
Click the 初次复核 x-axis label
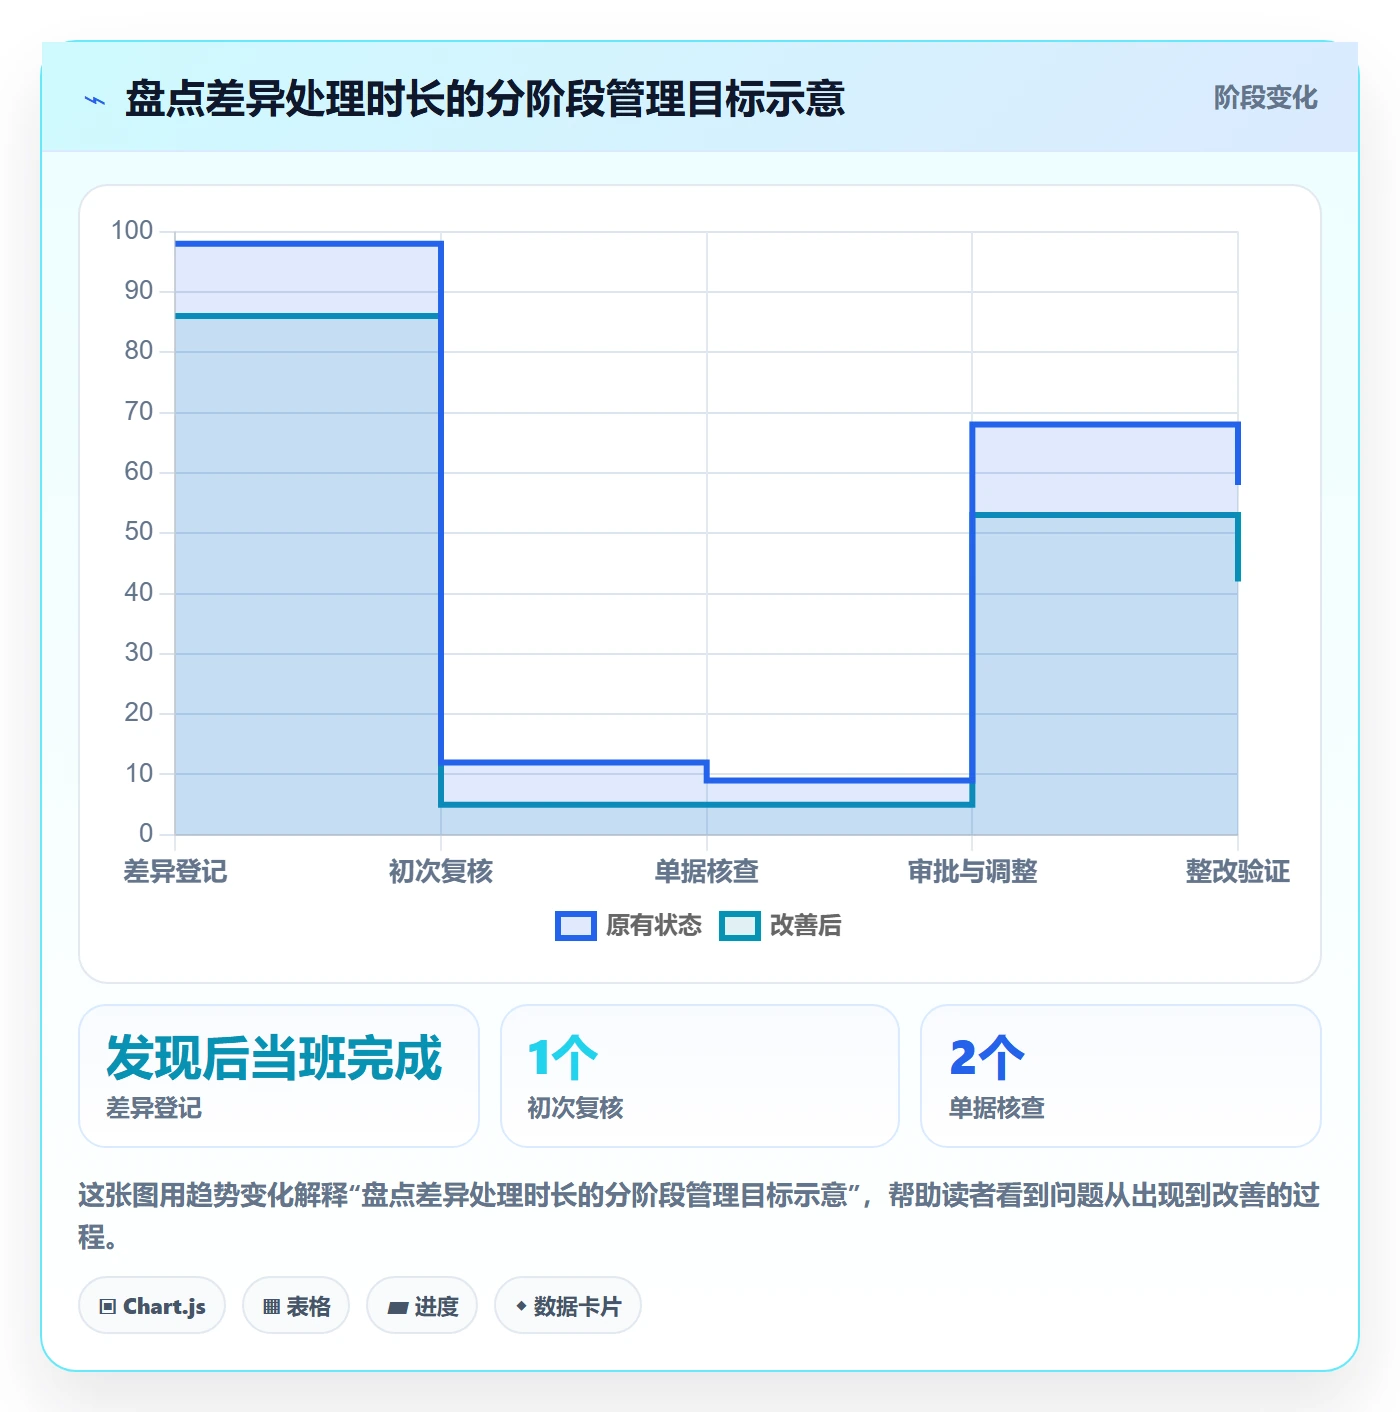[441, 872]
